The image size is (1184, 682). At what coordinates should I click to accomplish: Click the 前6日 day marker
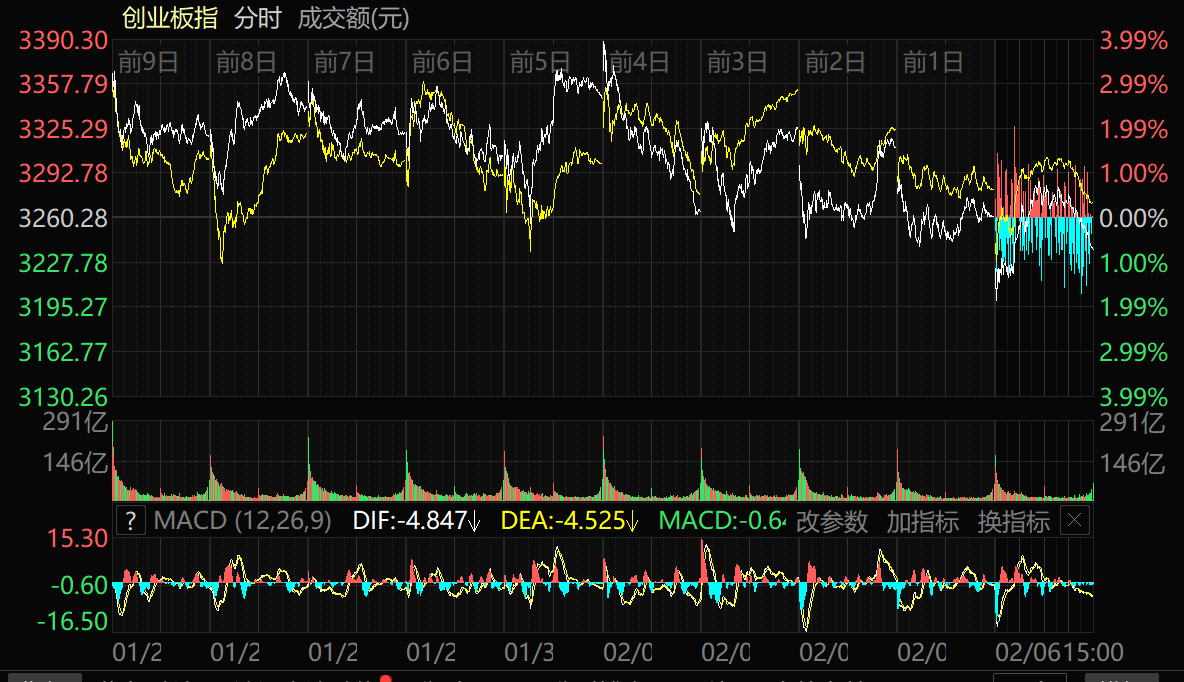pyautogui.click(x=442, y=62)
